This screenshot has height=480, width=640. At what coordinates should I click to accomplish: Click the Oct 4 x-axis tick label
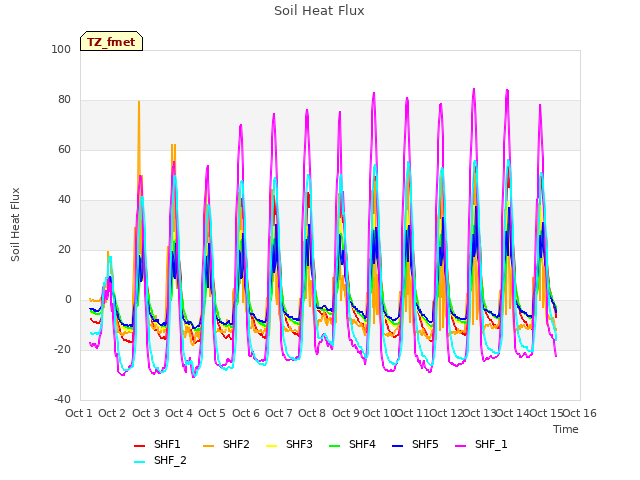point(179,413)
